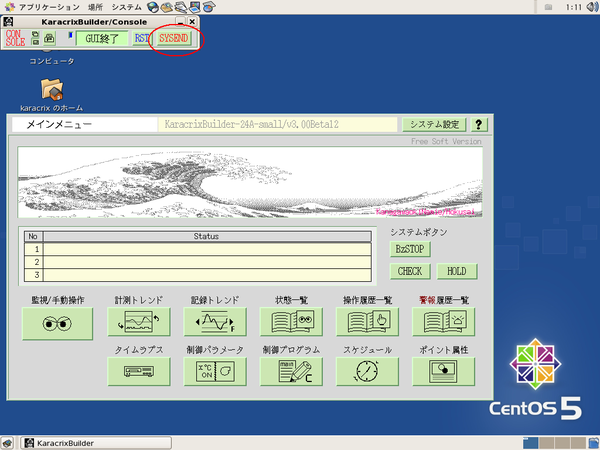Click the Kanagawa wave banner image
This screenshot has width=600, height=450.
click(250, 182)
